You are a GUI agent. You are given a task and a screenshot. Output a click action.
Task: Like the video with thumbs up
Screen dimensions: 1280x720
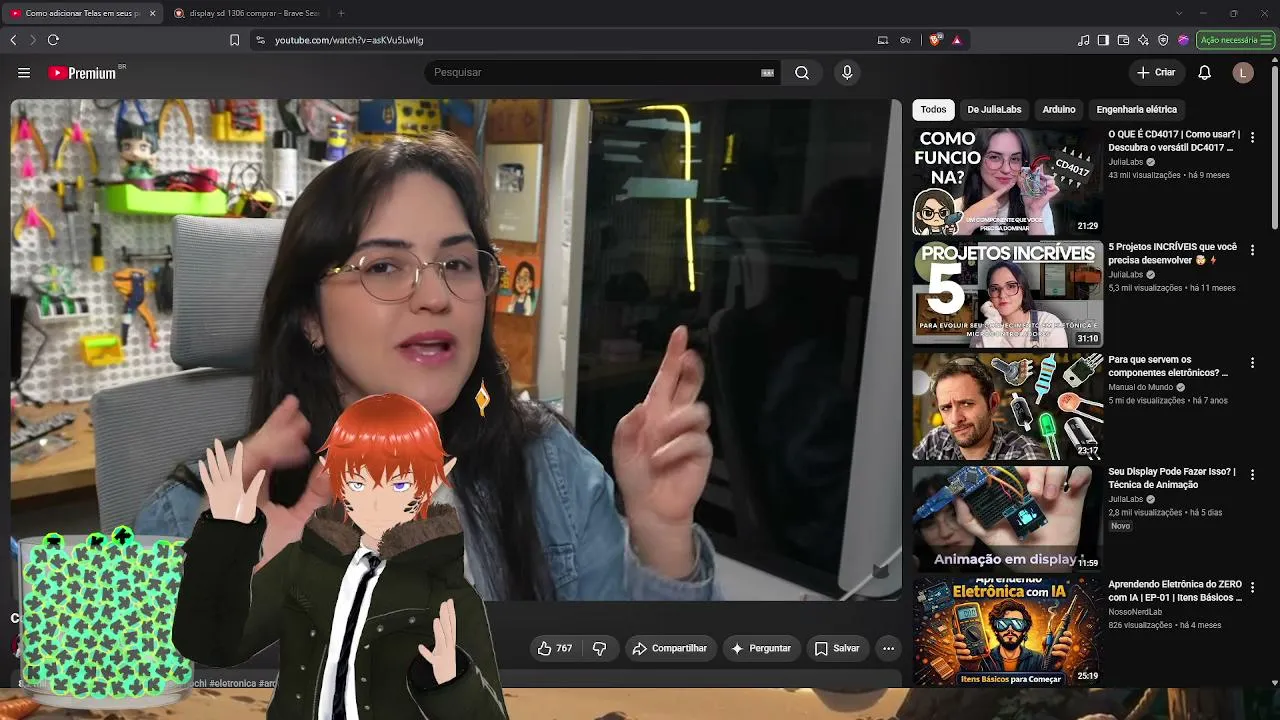coord(555,649)
